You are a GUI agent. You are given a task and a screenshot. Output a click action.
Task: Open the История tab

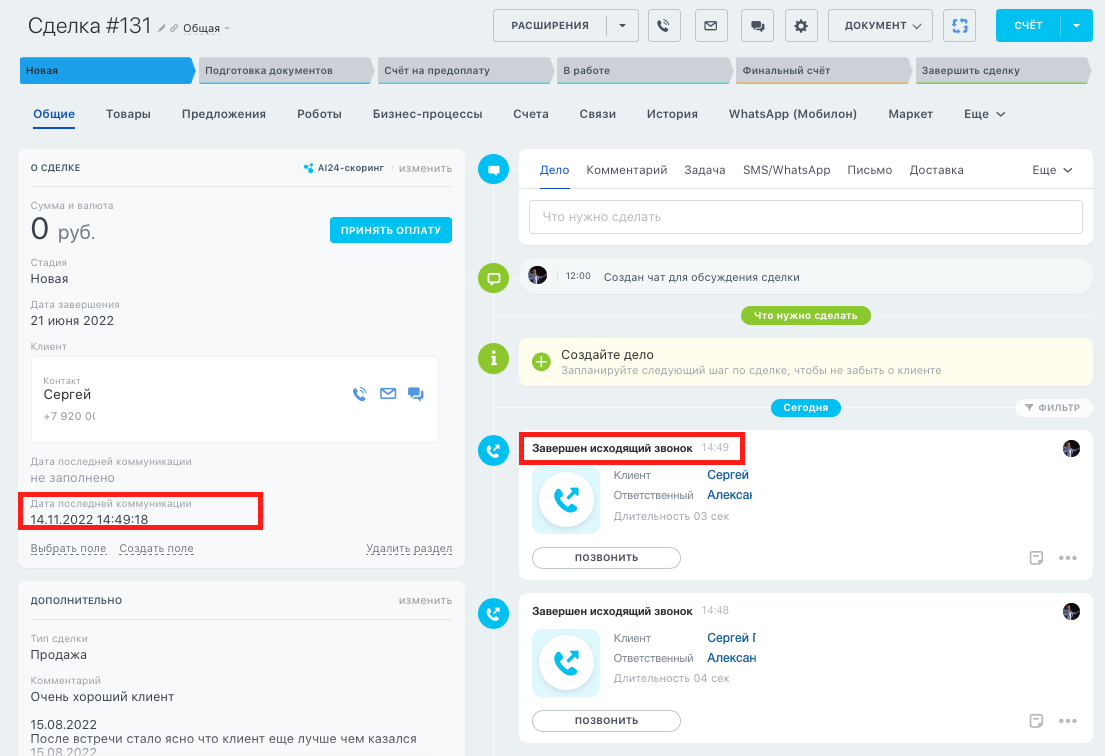point(672,114)
